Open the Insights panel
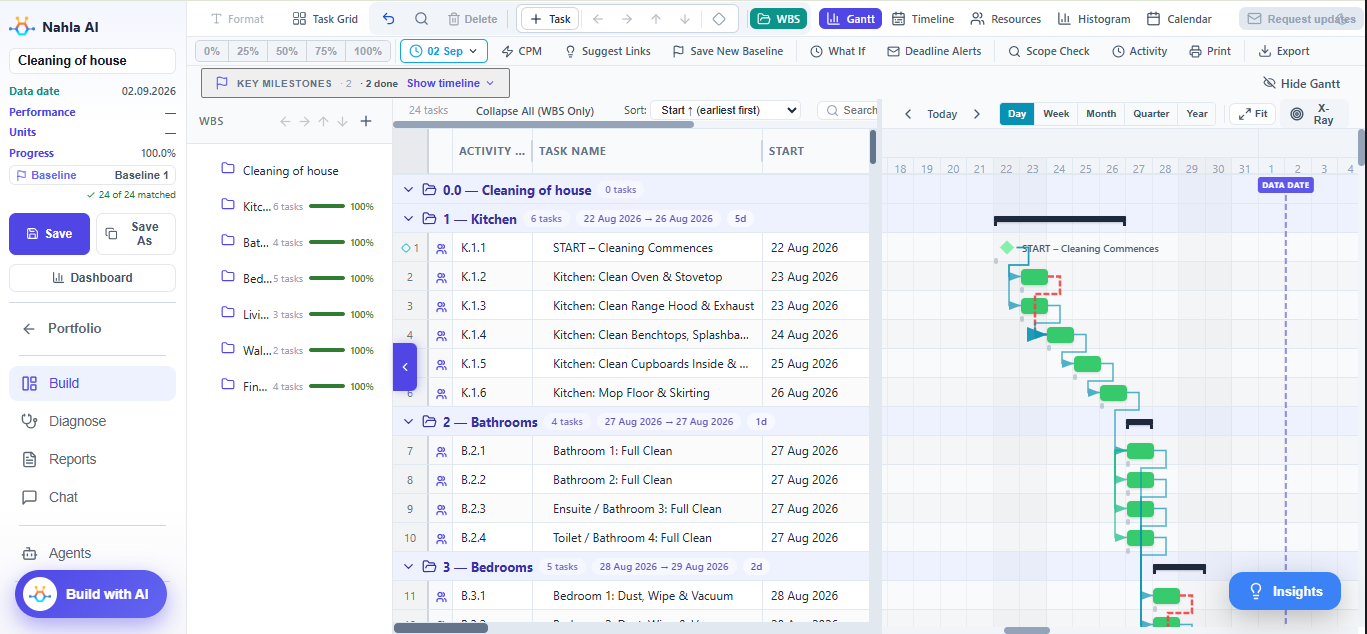Viewport: 1367px width, 634px height. 1284,591
